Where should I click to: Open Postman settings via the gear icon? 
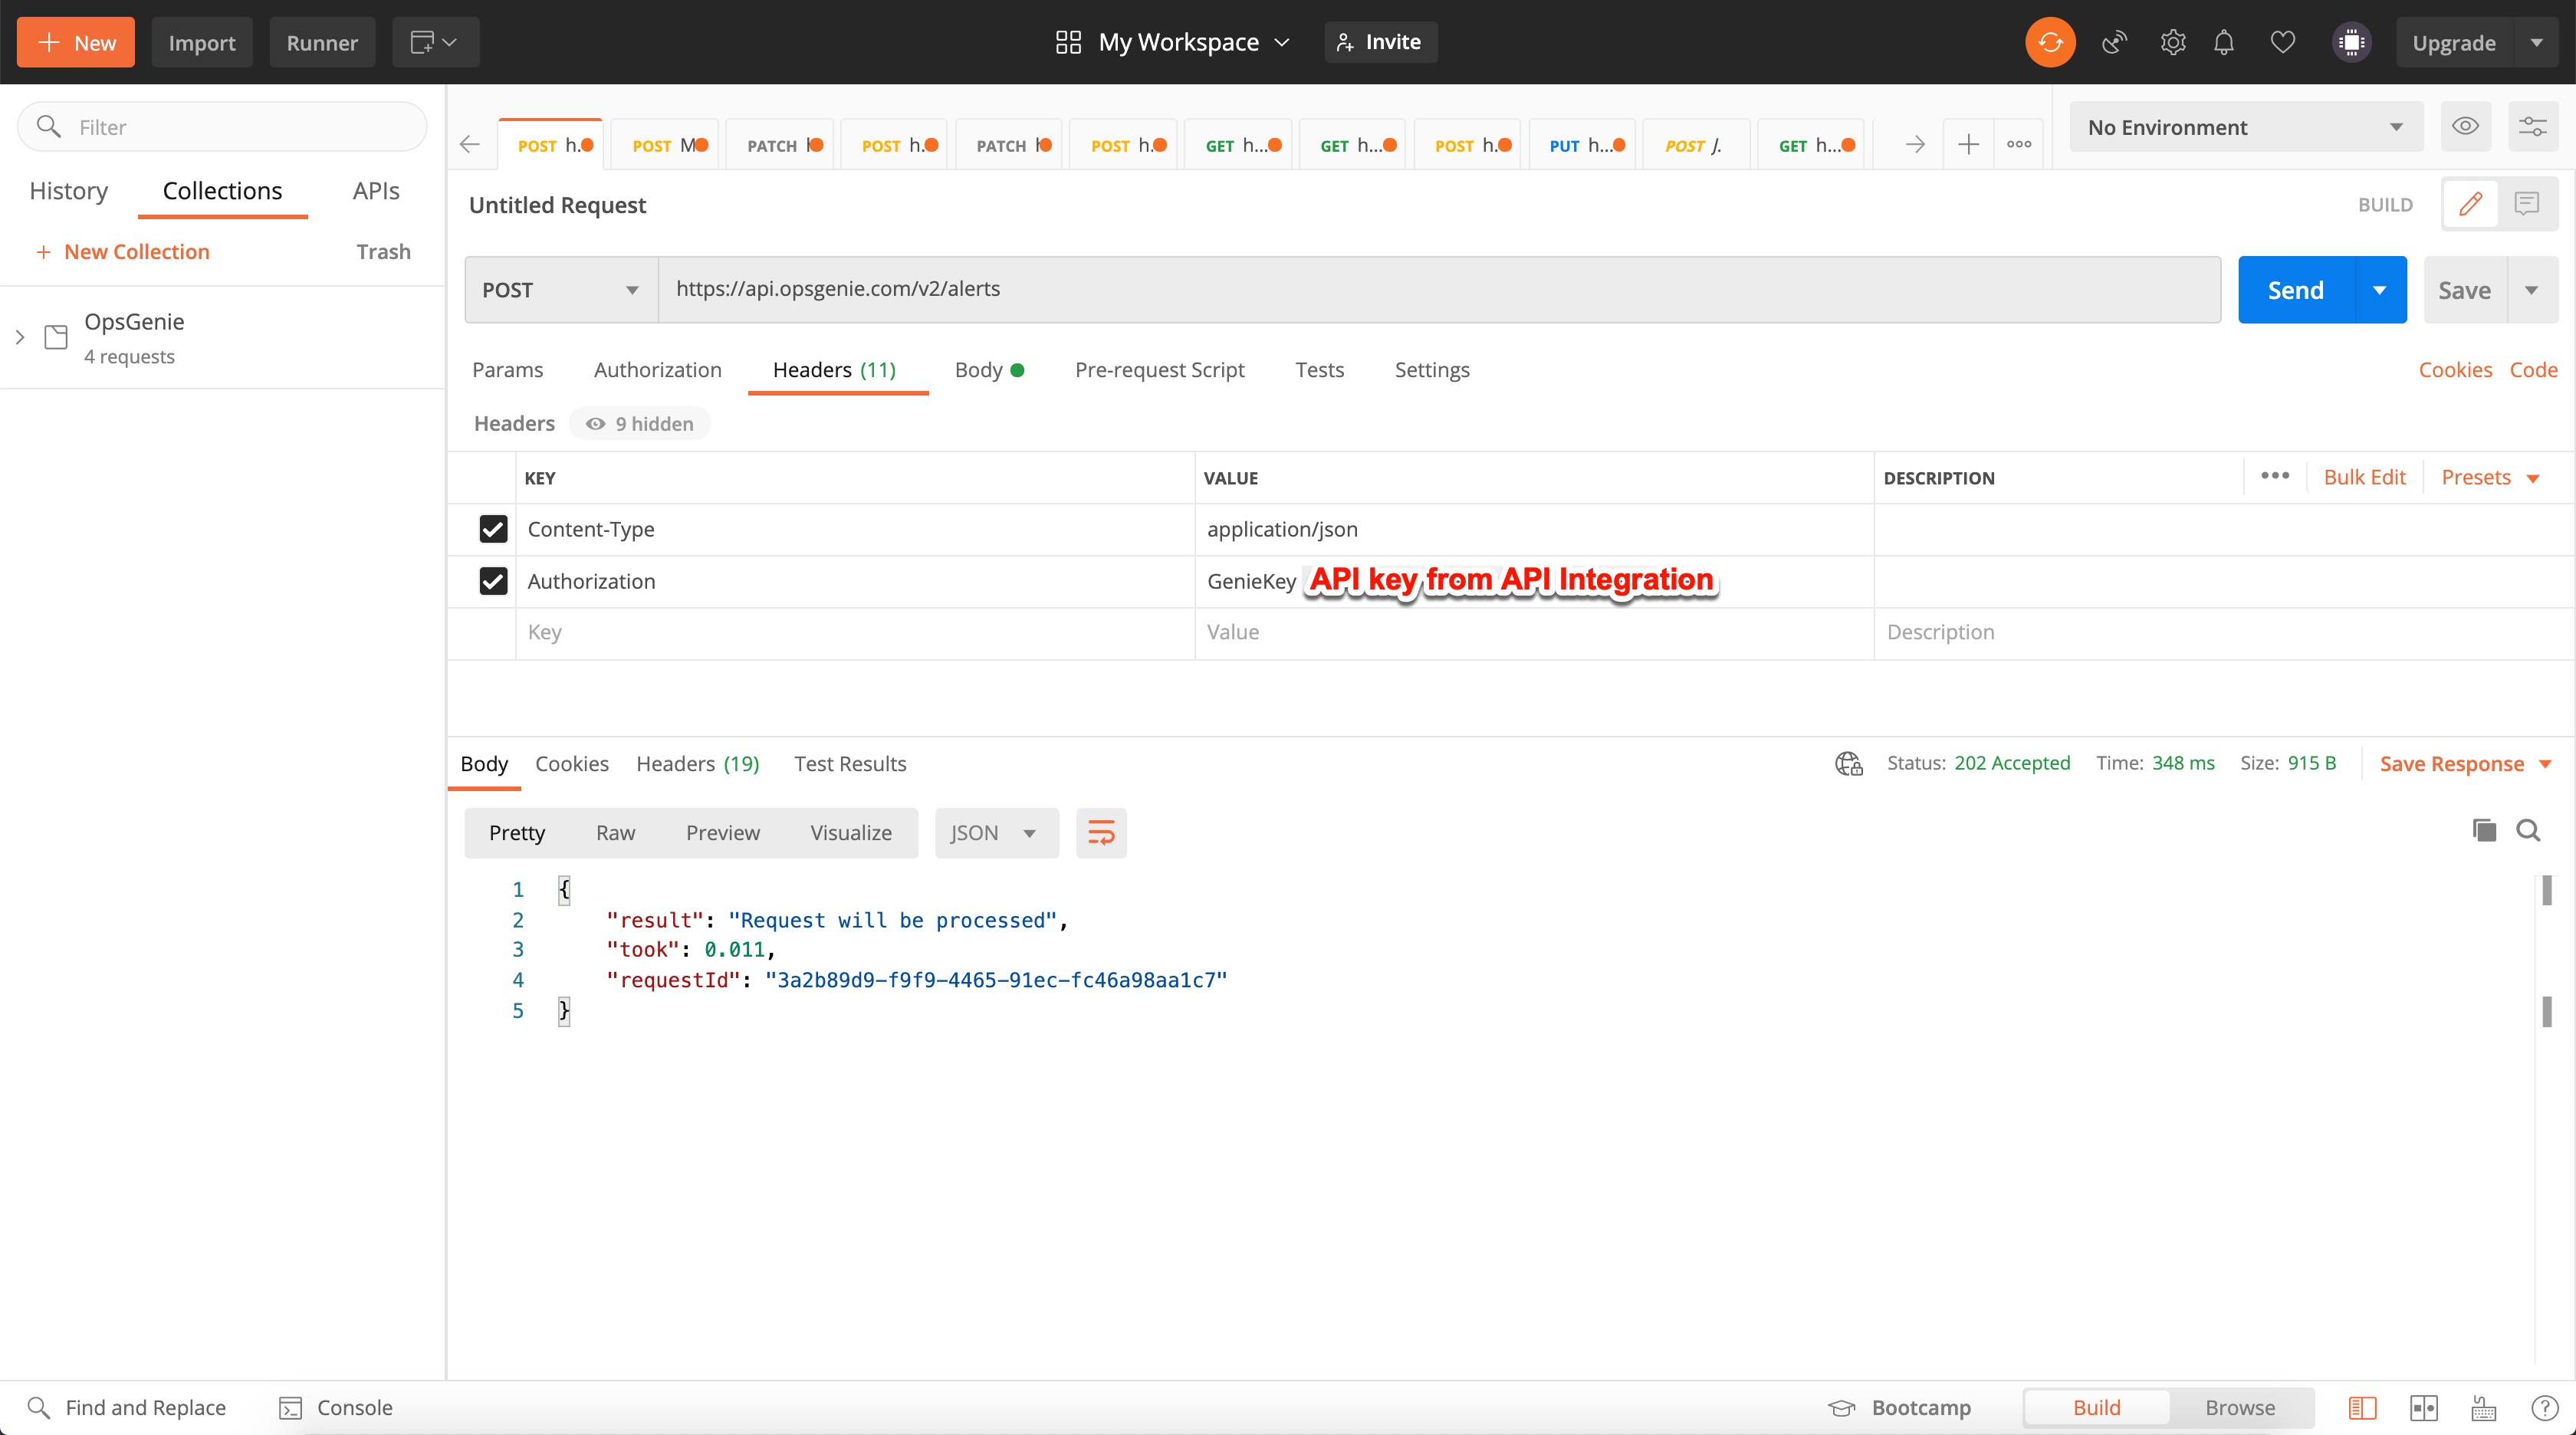2171,42
